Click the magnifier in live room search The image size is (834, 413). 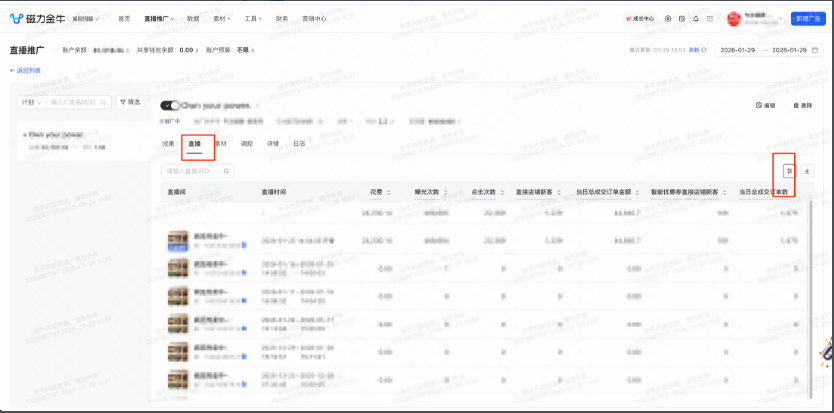(227, 171)
